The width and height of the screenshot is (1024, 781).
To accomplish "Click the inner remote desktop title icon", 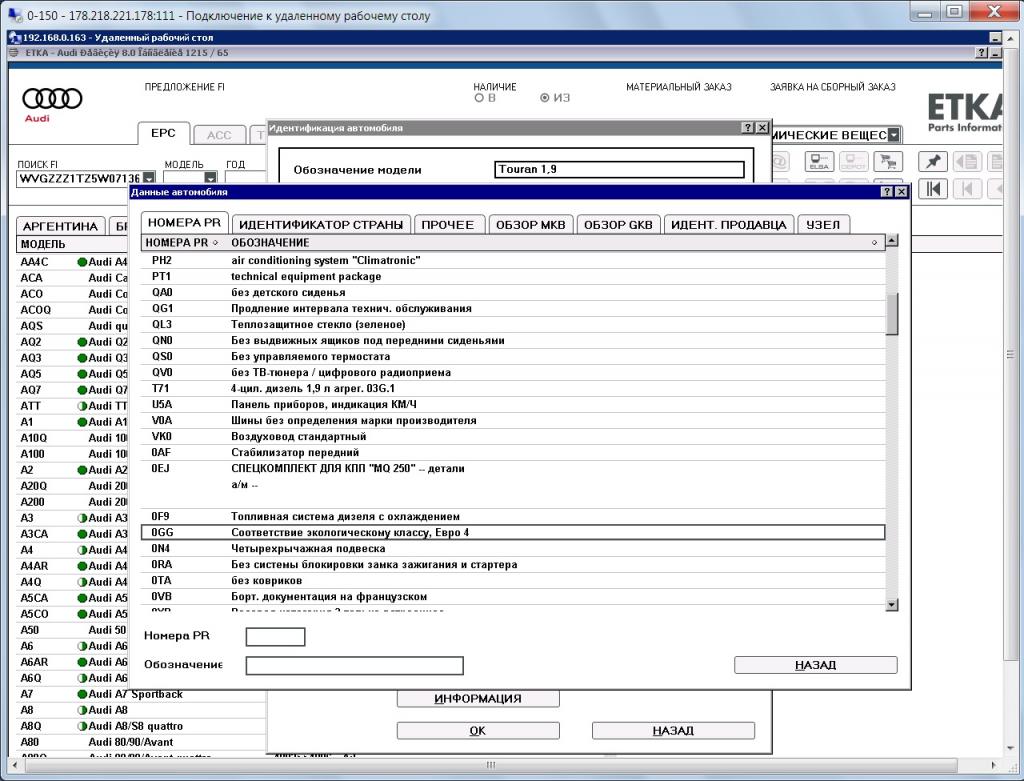I will pyautogui.click(x=15, y=37).
